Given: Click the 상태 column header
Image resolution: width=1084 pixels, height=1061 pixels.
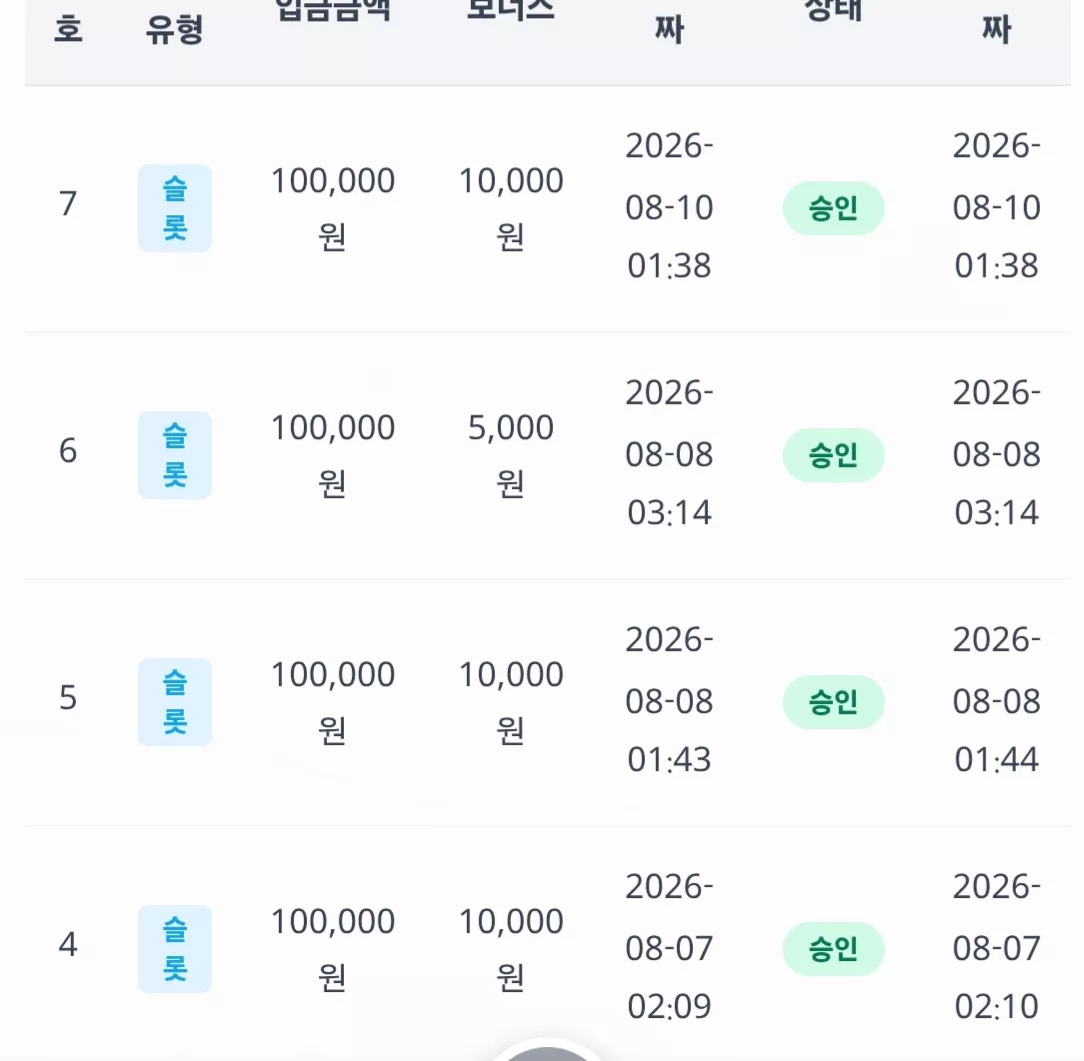Looking at the screenshot, I should click(x=833, y=10).
